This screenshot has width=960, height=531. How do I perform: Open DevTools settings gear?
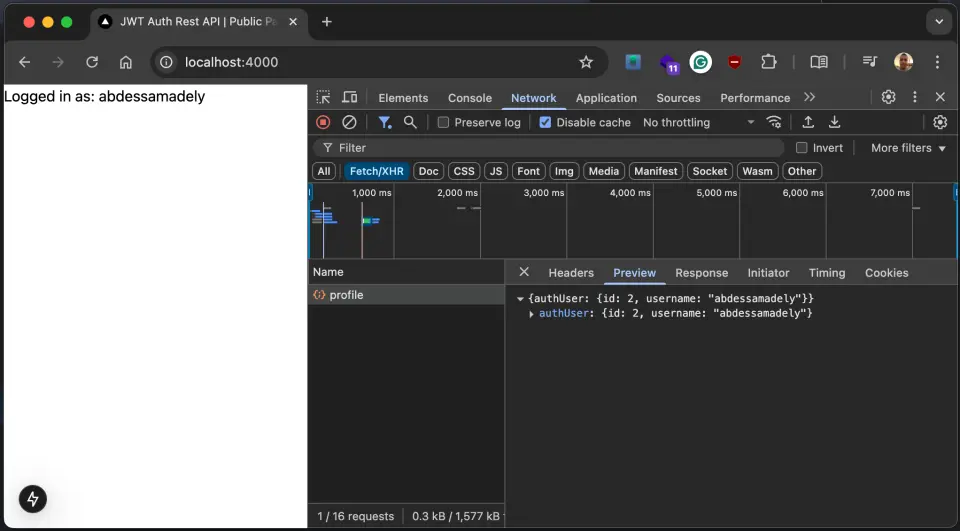[x=888, y=97]
